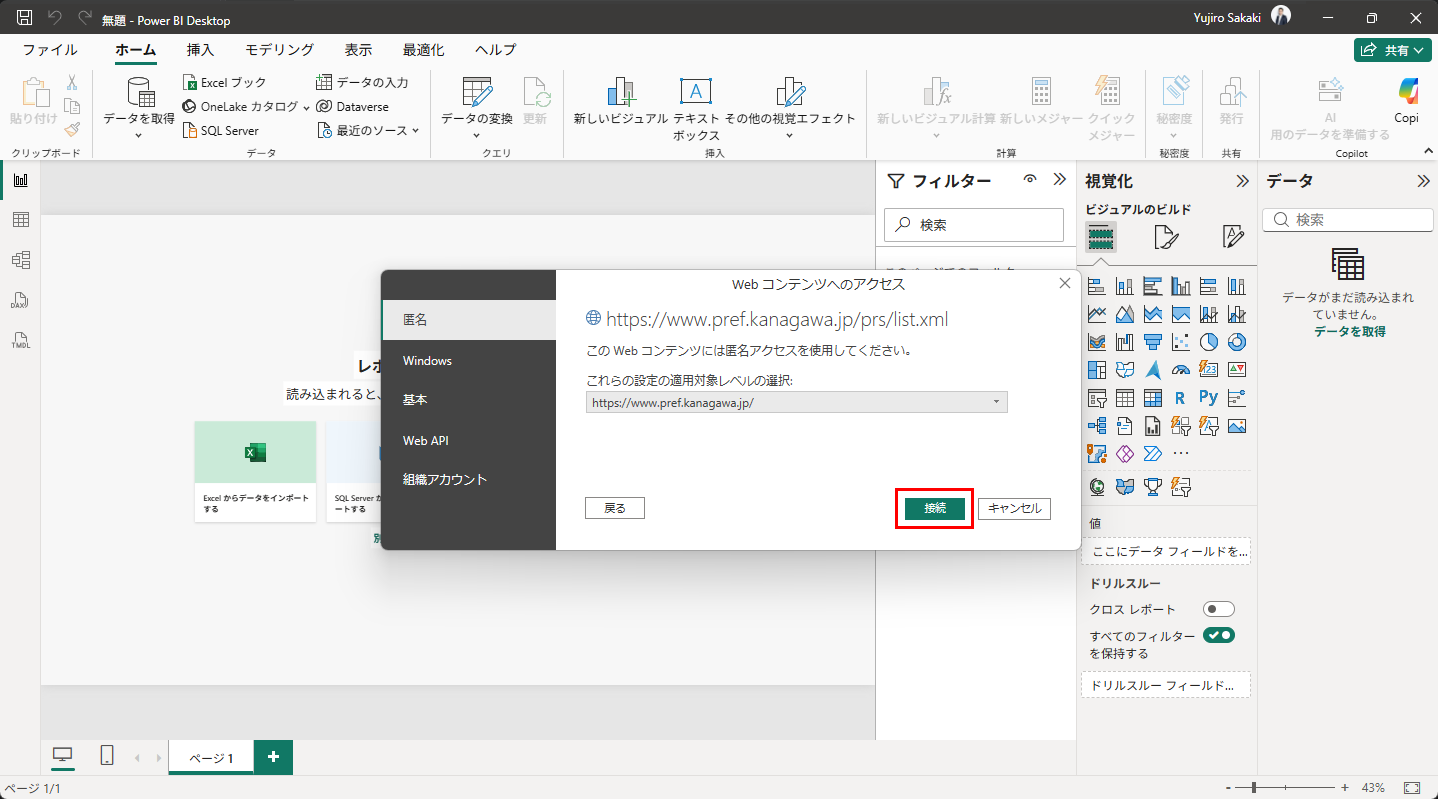Expand その他の視覚エフェクト dropdown
Image resolution: width=1438 pixels, height=799 pixels.
[790, 134]
